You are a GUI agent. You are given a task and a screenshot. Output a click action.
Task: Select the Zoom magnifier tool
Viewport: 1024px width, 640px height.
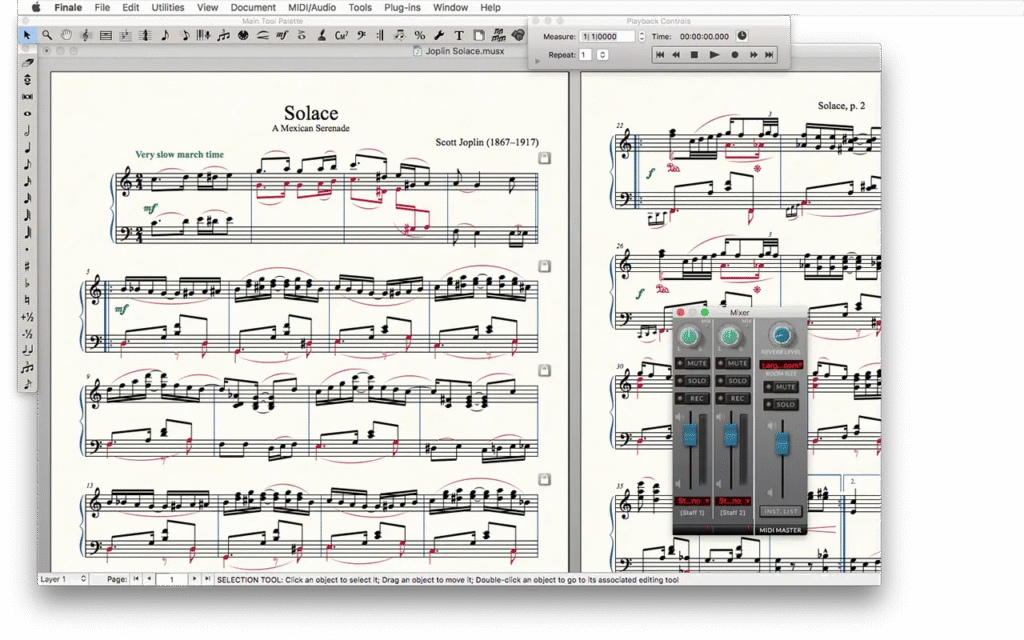coord(47,36)
